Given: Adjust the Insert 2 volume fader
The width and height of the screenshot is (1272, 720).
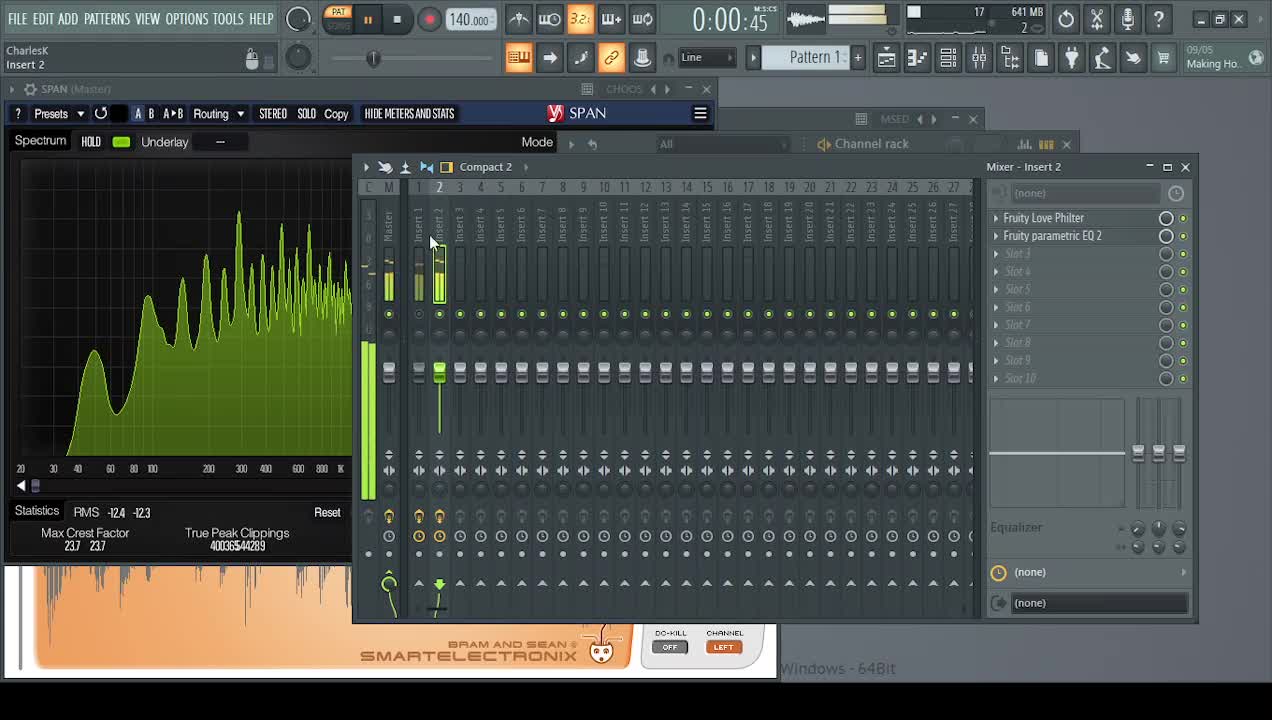Looking at the screenshot, I should point(439,372).
